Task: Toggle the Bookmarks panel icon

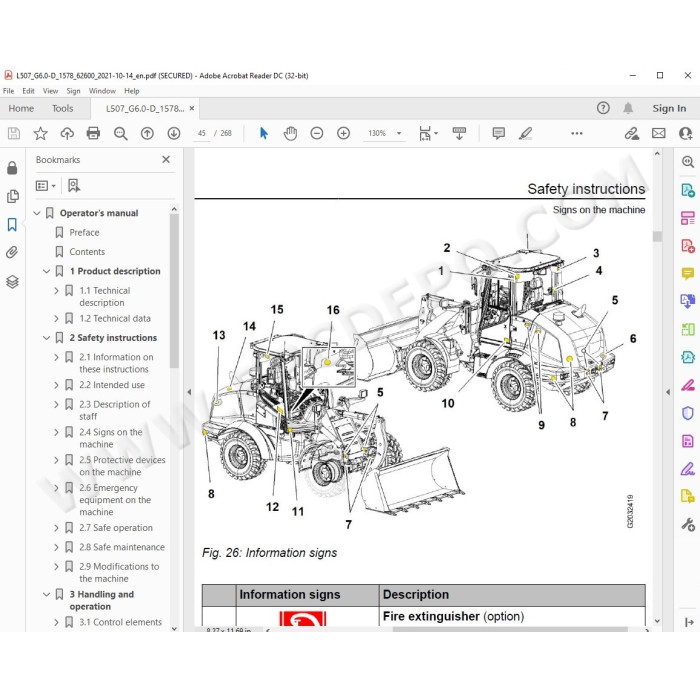Action: pos(12,224)
